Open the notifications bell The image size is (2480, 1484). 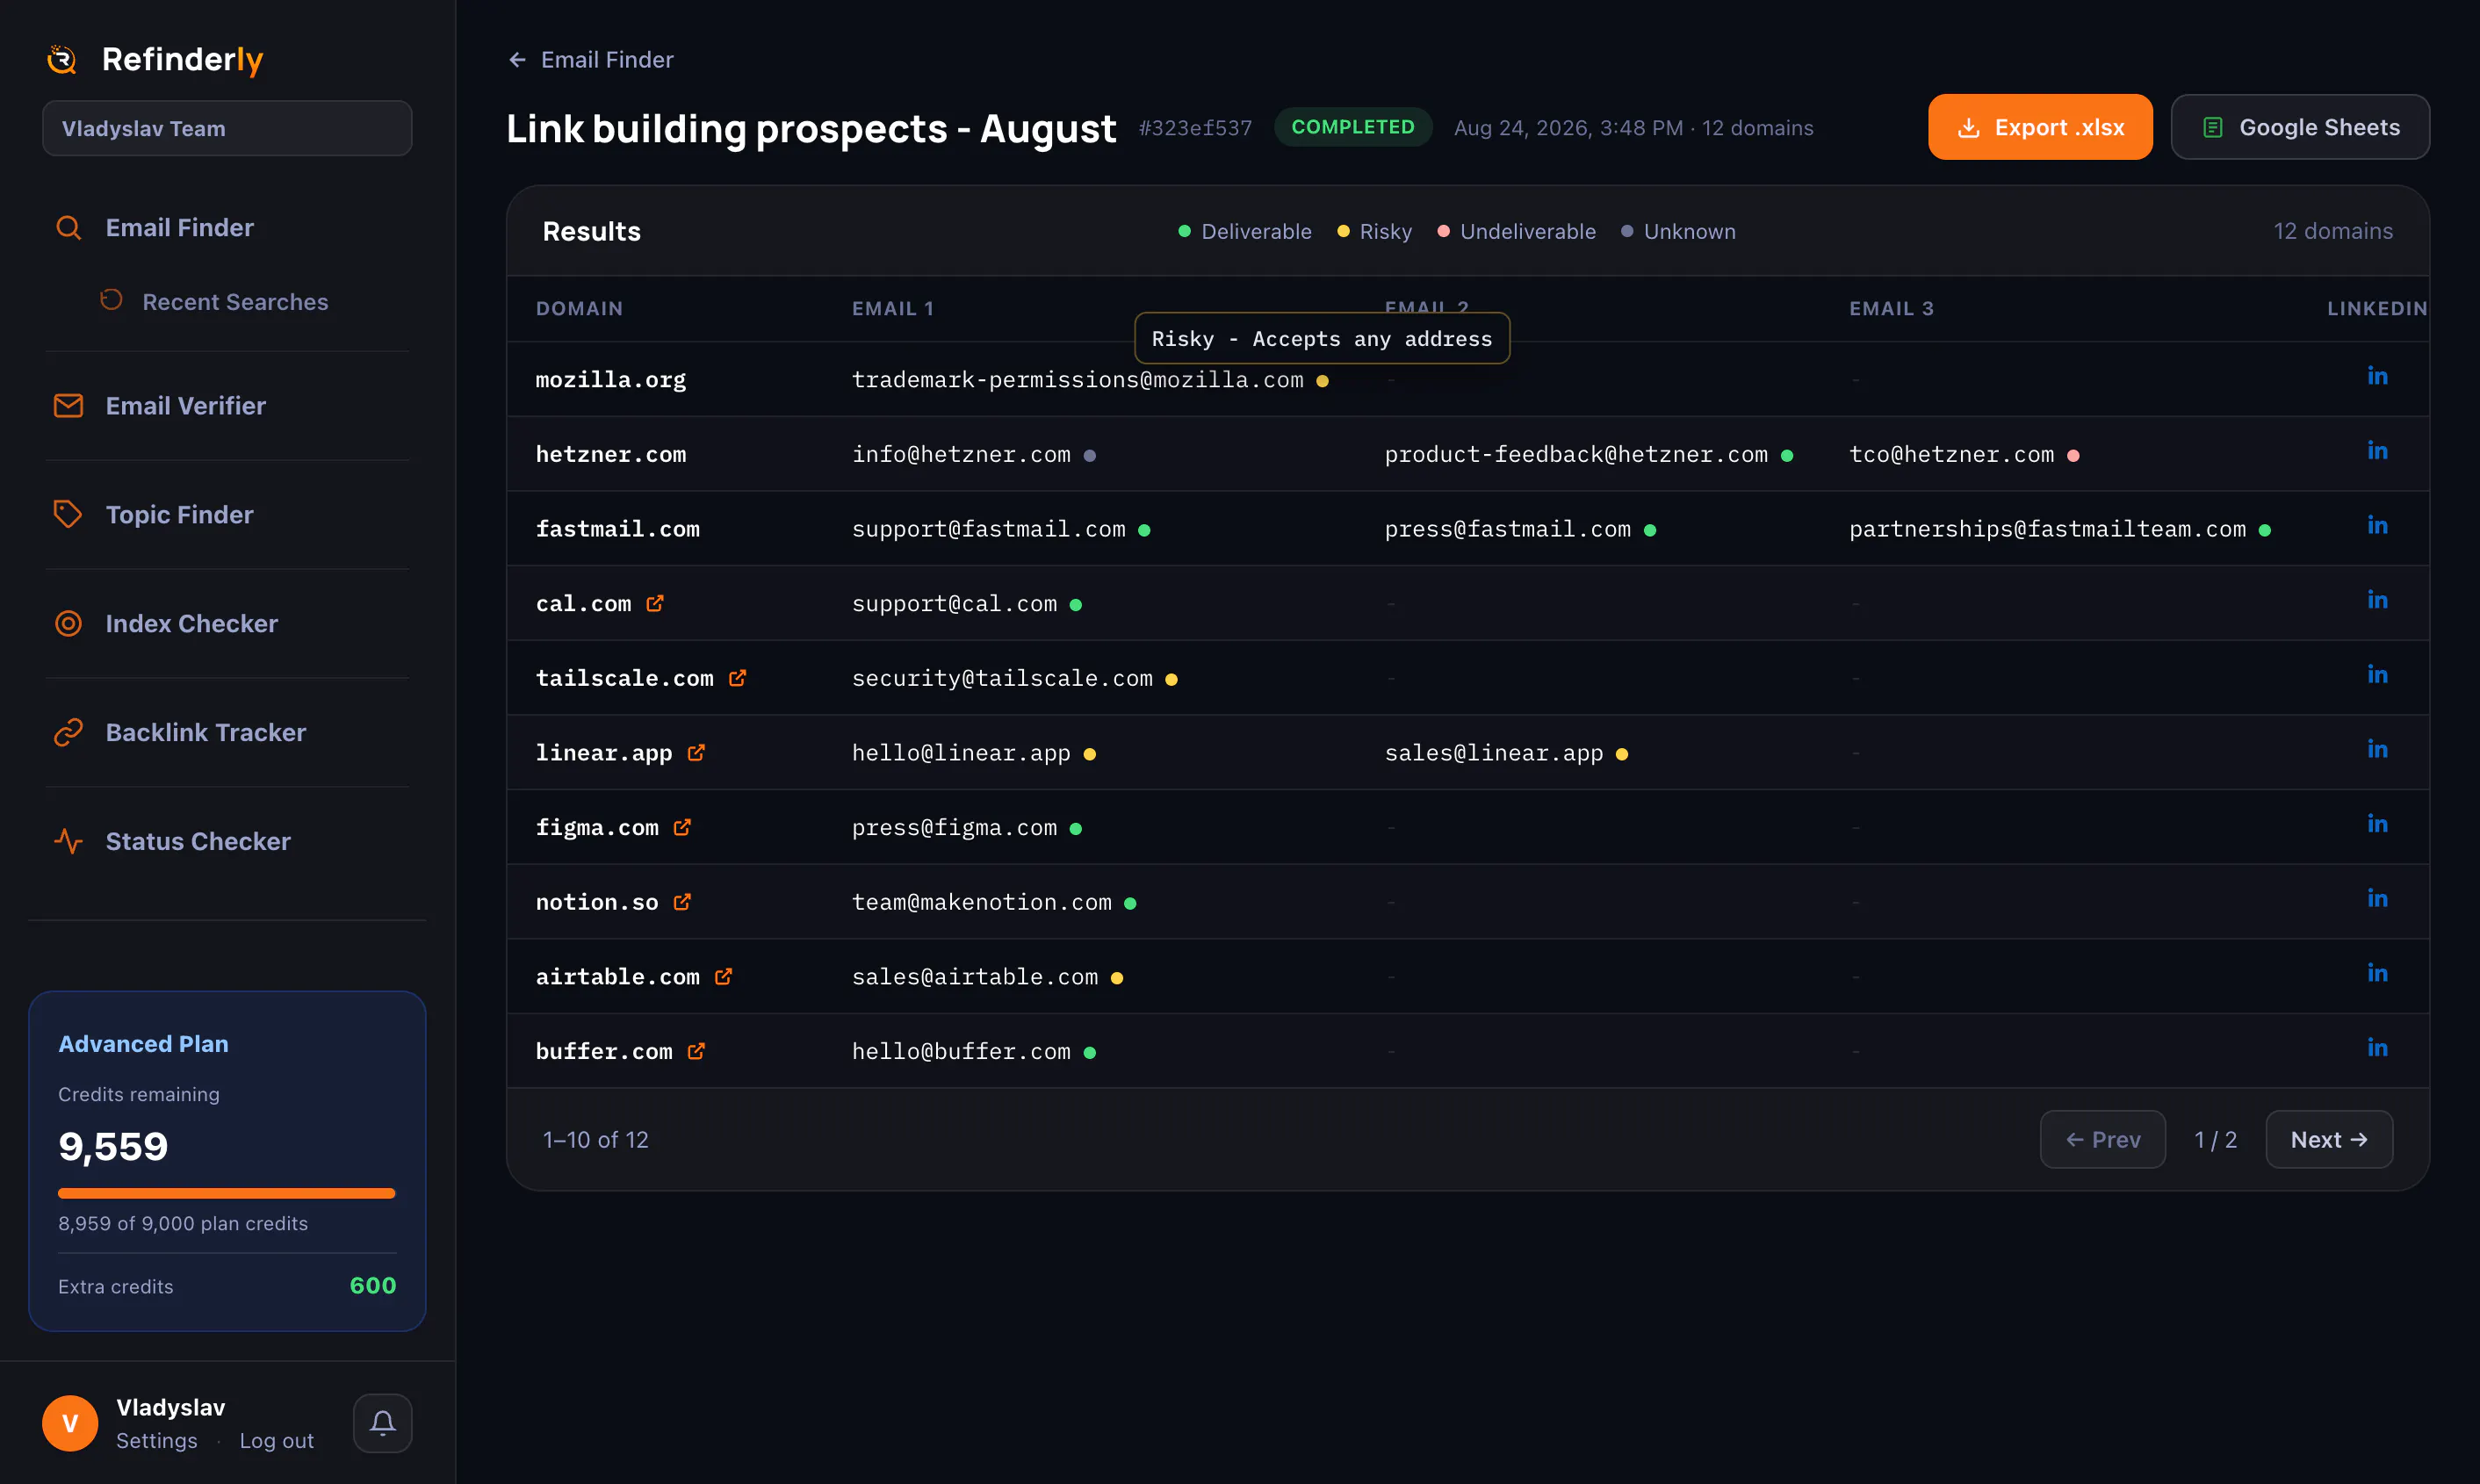coord(382,1423)
